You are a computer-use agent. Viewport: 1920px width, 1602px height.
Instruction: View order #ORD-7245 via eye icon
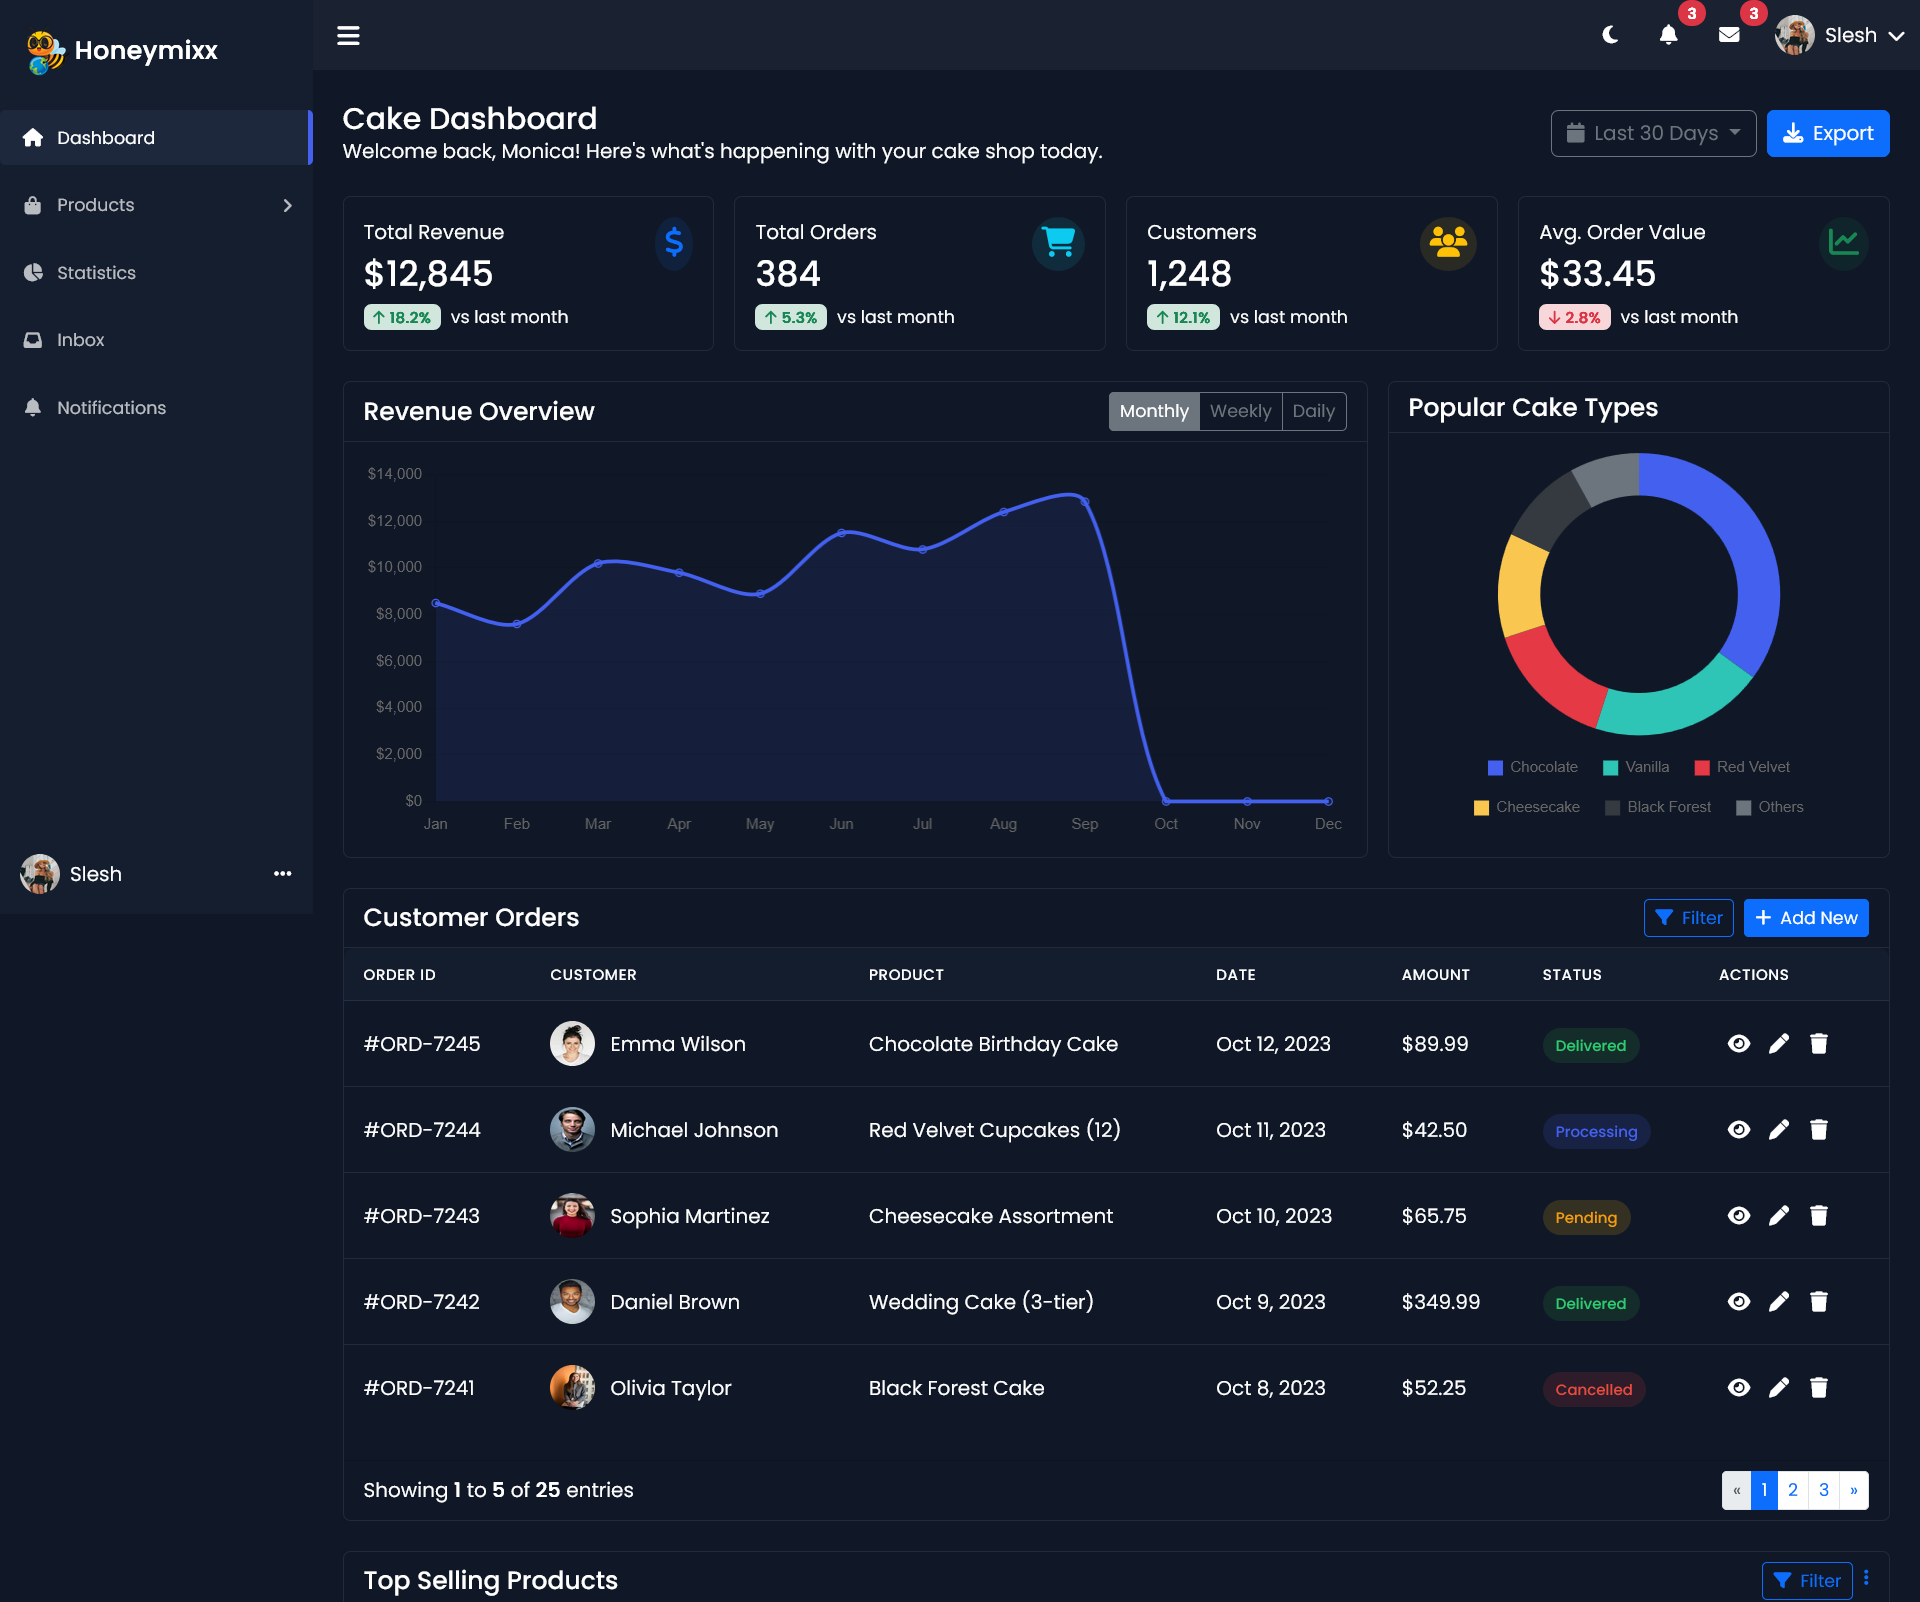(1739, 1044)
